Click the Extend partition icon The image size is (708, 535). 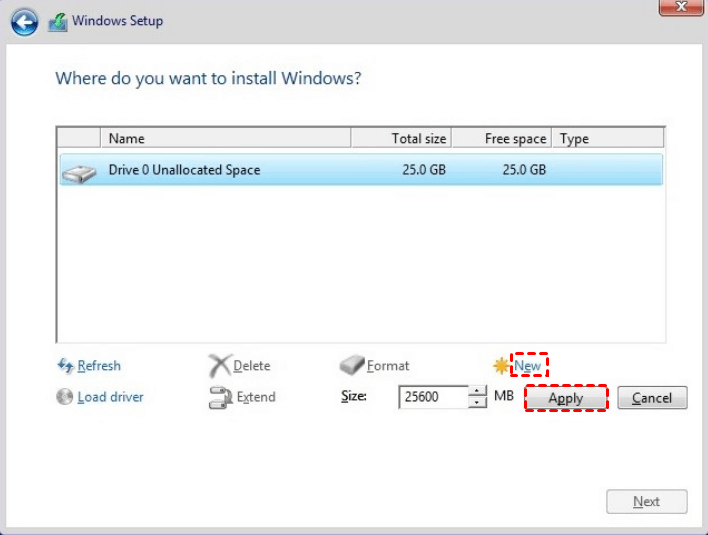220,397
